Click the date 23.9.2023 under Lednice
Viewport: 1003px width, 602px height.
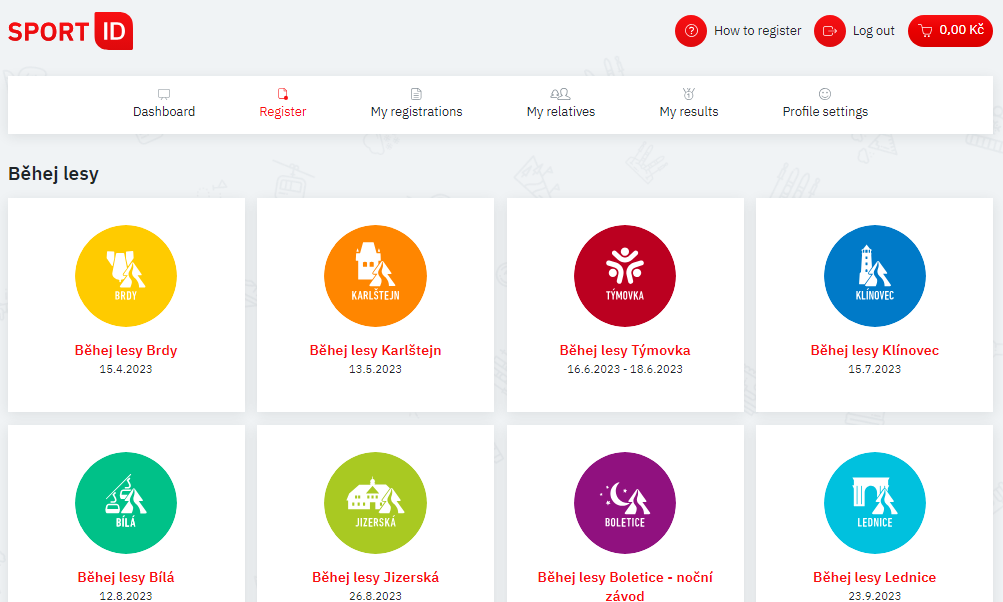(874, 596)
